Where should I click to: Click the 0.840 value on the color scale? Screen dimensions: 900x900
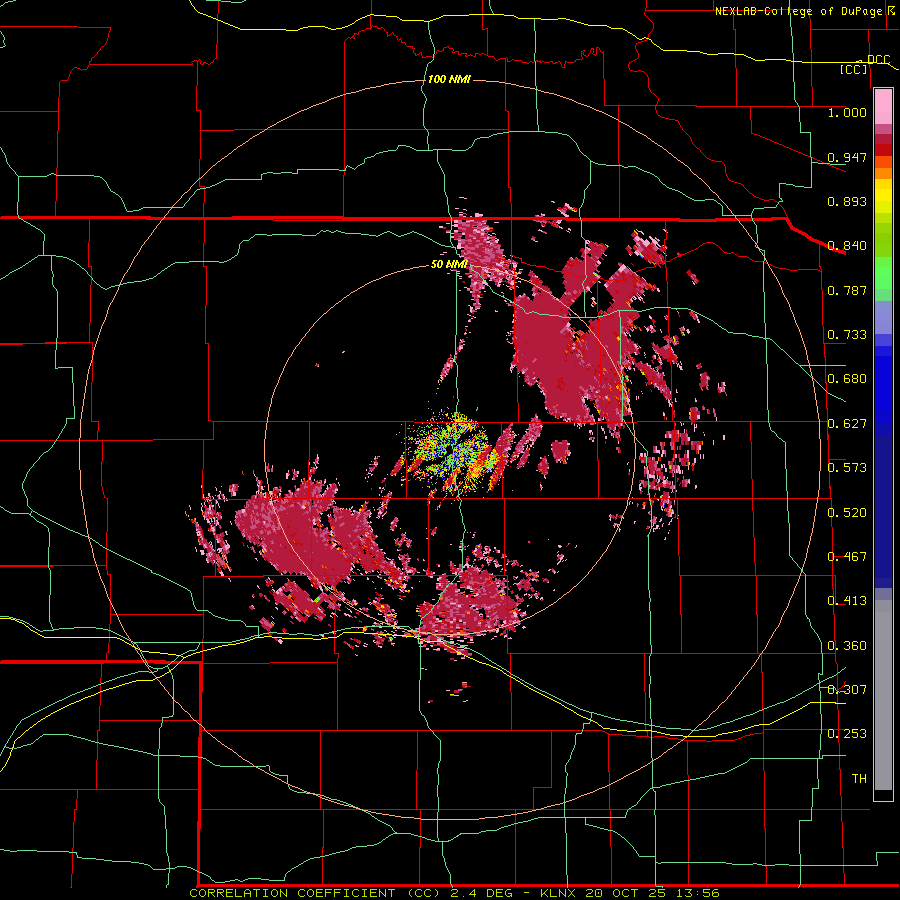847,246
